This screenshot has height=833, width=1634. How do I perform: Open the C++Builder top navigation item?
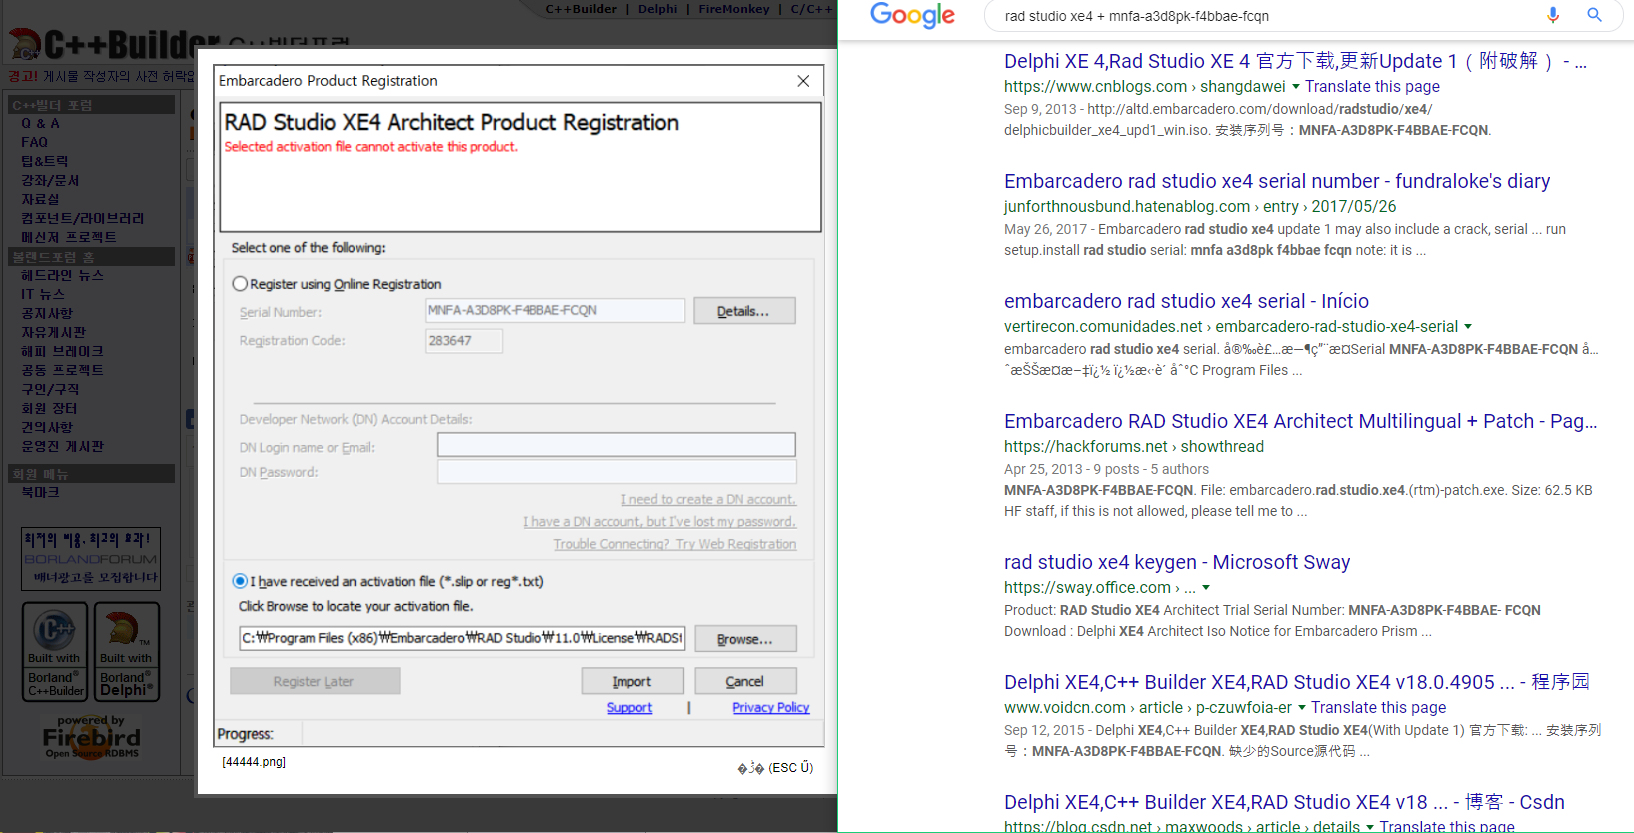(x=581, y=9)
